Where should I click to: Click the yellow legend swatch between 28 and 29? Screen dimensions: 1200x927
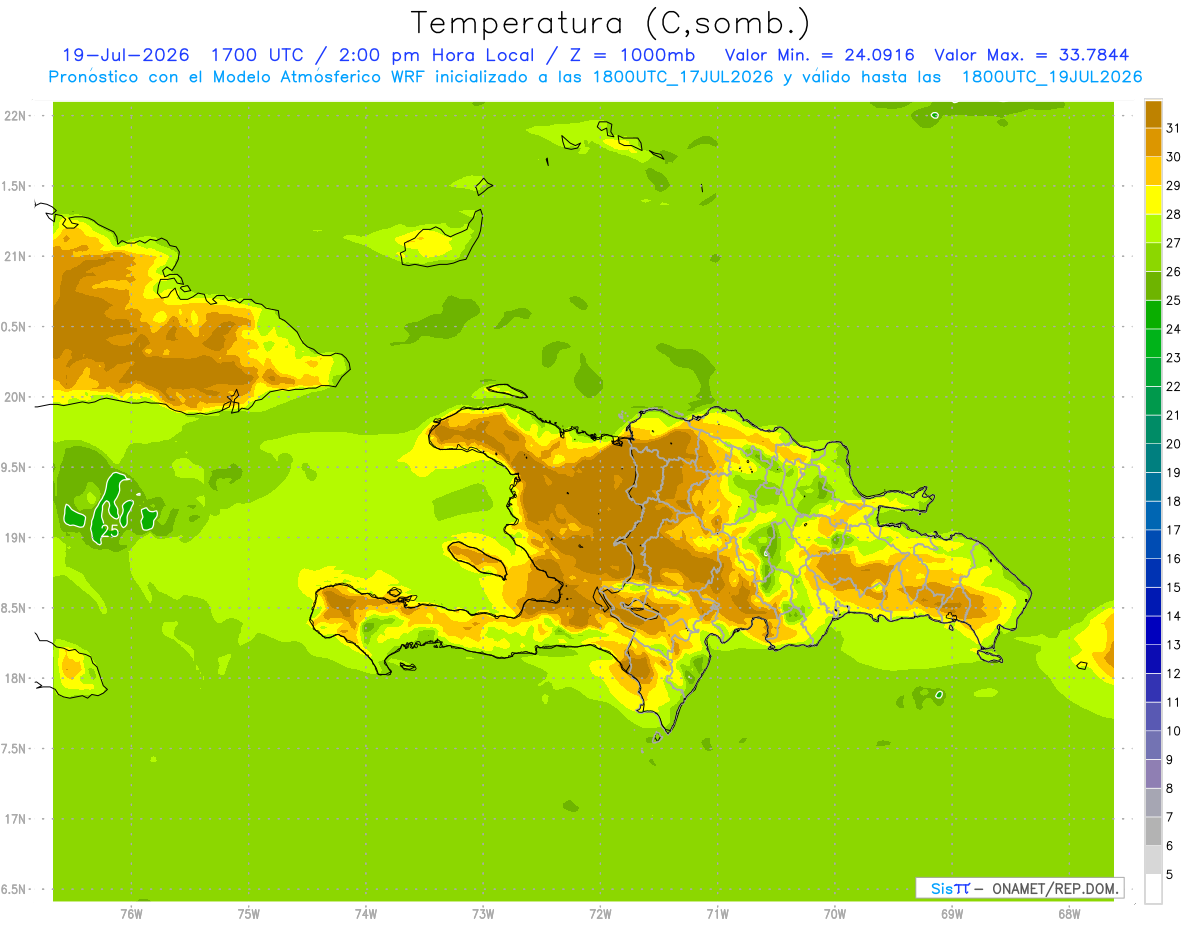pos(1153,200)
